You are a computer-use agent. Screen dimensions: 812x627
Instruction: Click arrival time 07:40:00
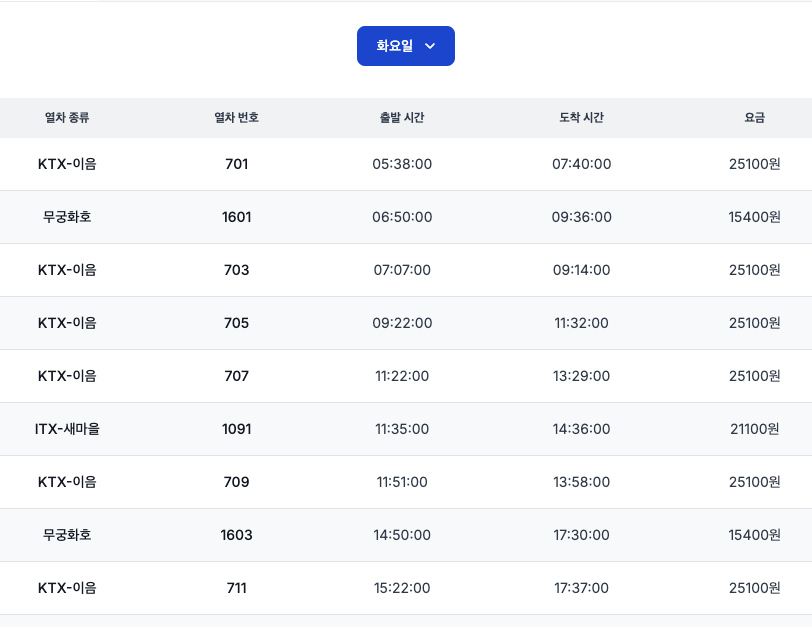[x=582, y=164]
